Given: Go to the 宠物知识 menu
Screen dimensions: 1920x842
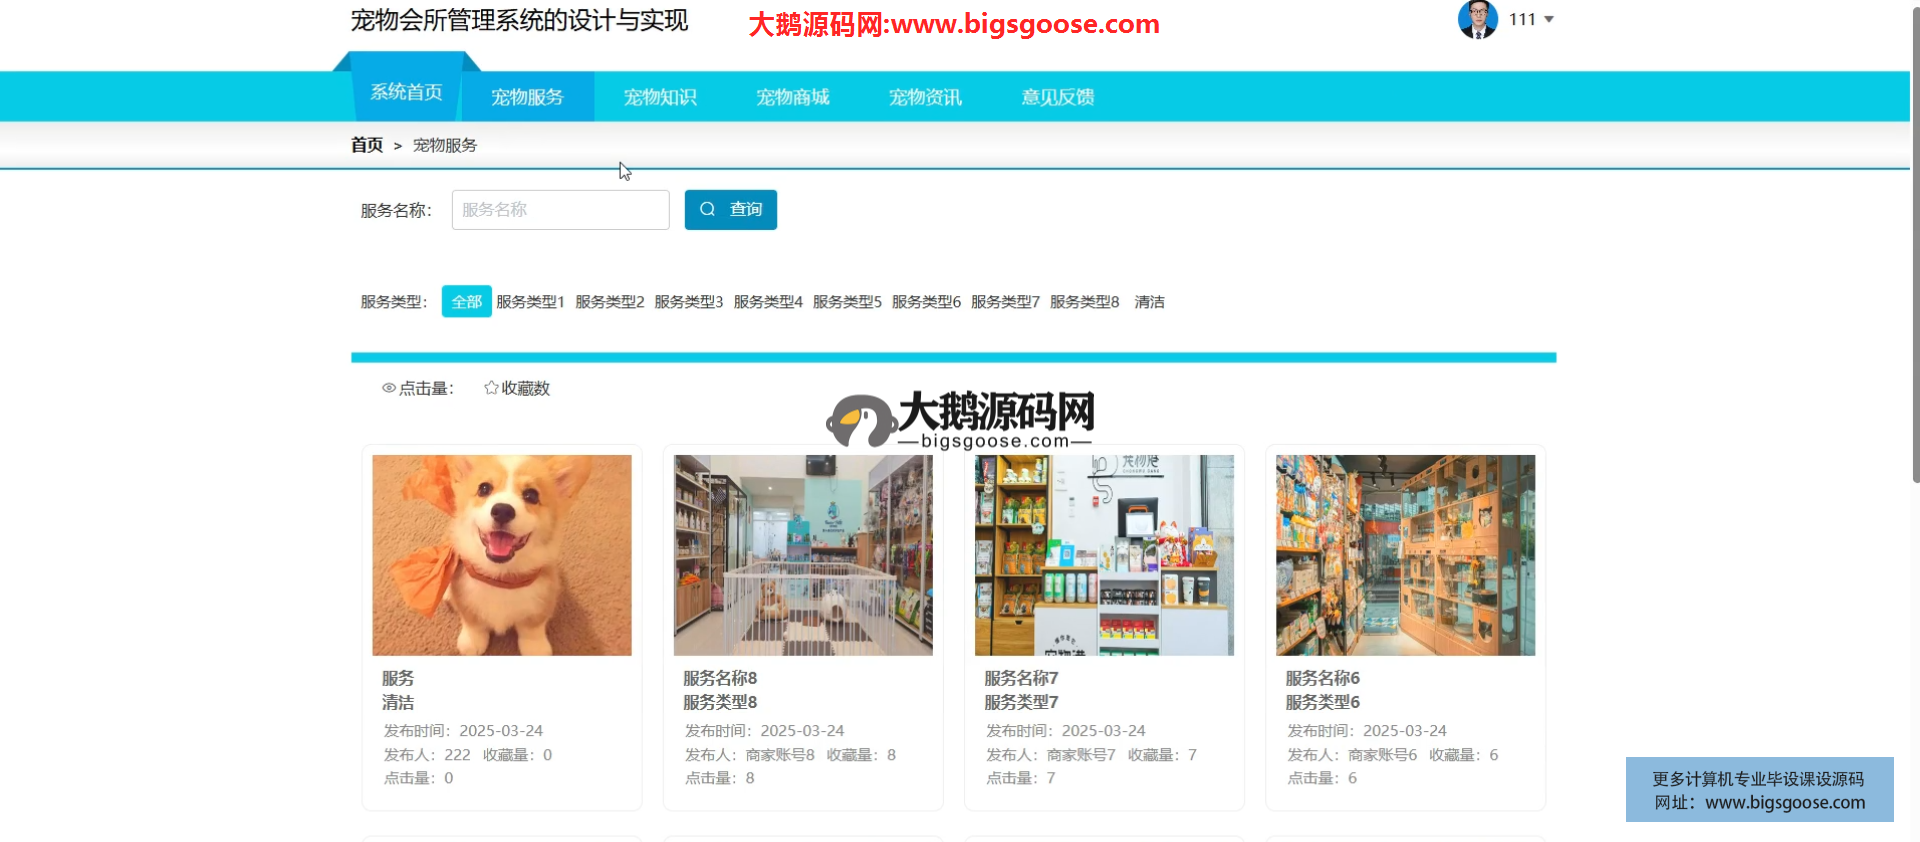Looking at the screenshot, I should coord(660,97).
